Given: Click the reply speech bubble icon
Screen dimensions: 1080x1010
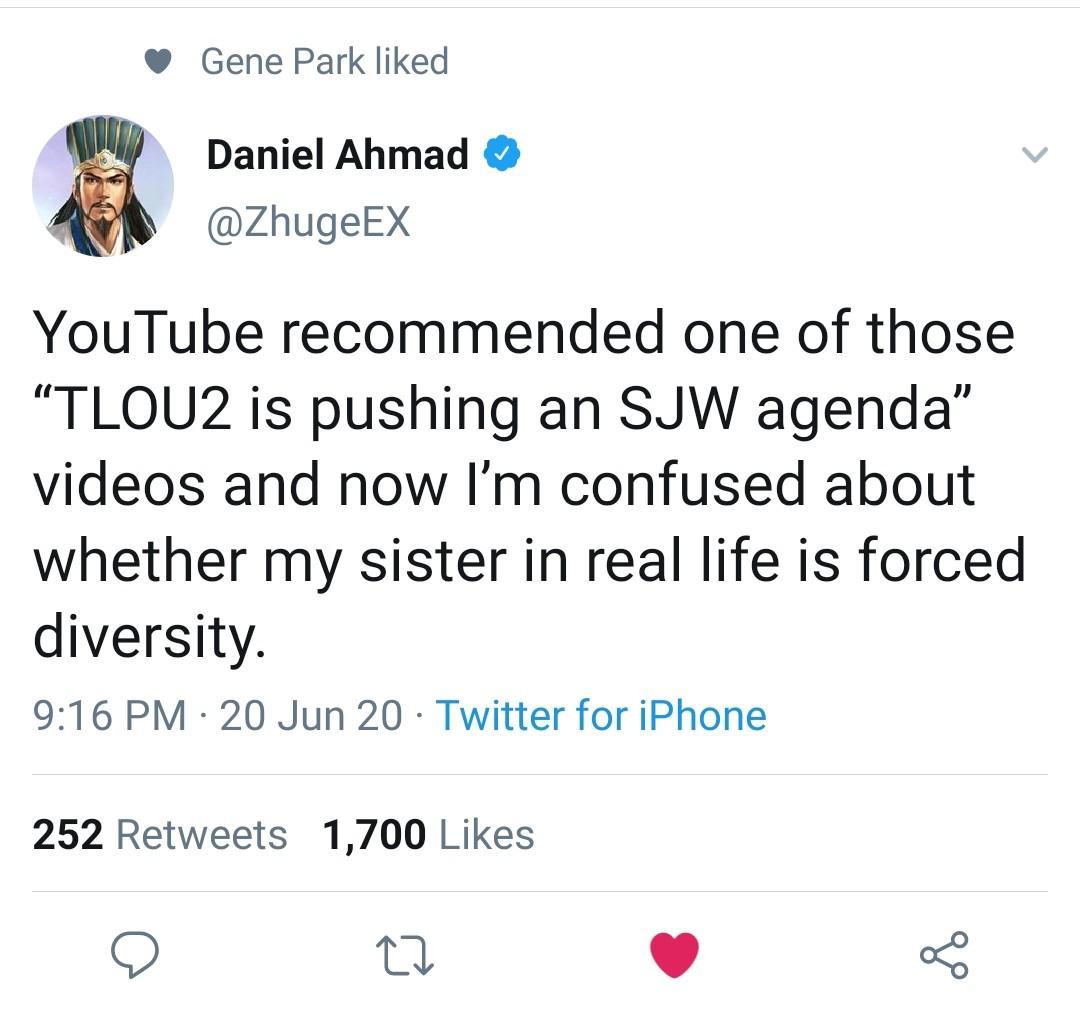Looking at the screenshot, I should point(134,954).
